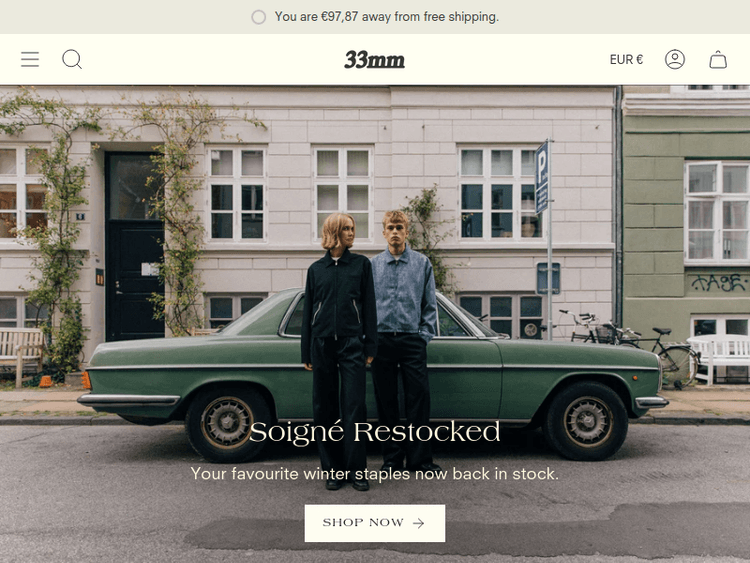Click the graffiti on the green wall
This screenshot has width=750, height=563.
coord(719,282)
